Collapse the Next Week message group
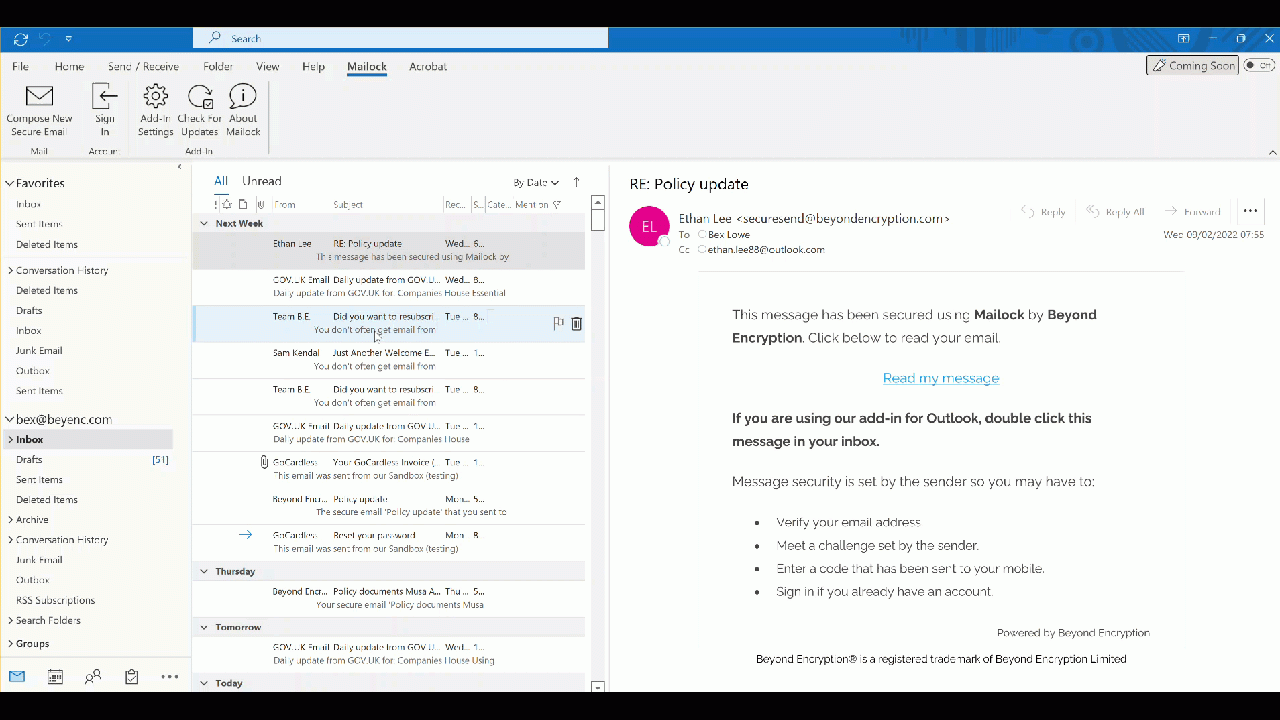The height and width of the screenshot is (720, 1280). tap(204, 224)
